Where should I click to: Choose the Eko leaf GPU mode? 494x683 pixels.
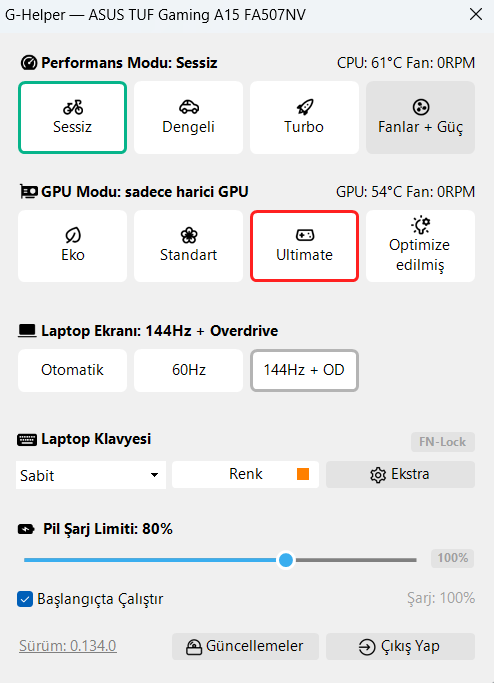72,246
